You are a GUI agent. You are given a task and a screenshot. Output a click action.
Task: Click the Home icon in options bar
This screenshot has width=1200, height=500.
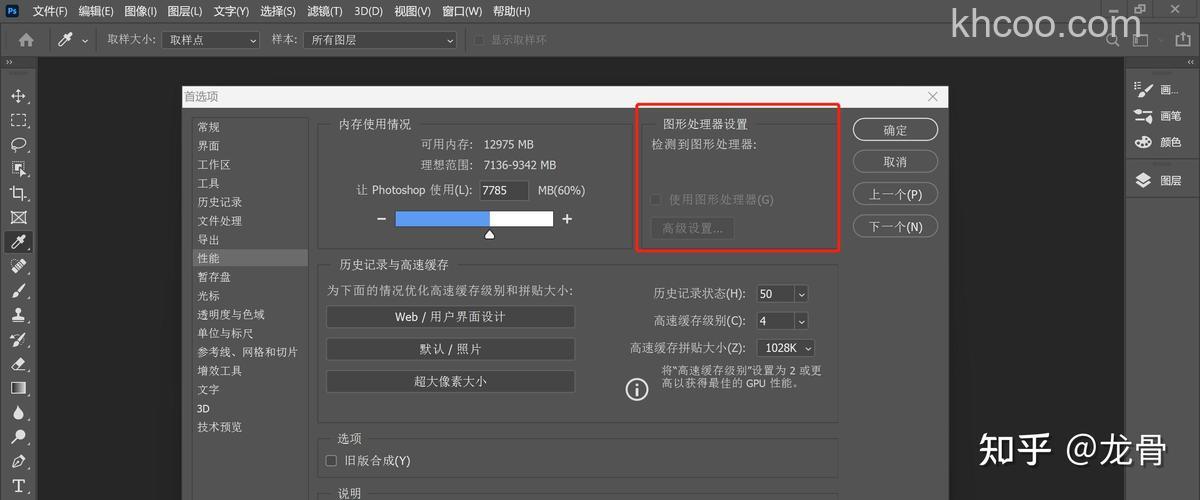26,40
